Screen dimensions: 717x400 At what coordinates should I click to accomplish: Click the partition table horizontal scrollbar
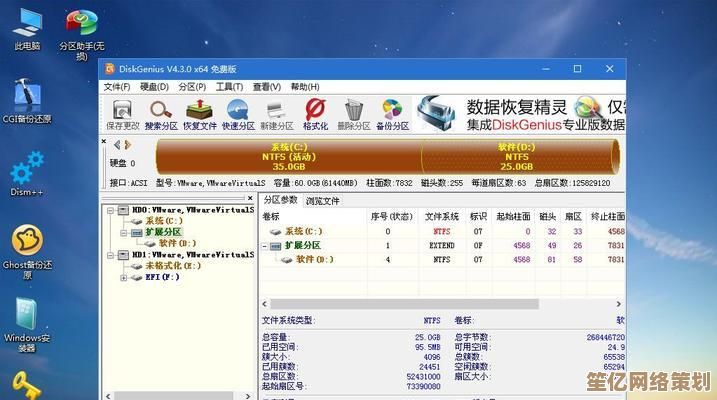[405, 304]
